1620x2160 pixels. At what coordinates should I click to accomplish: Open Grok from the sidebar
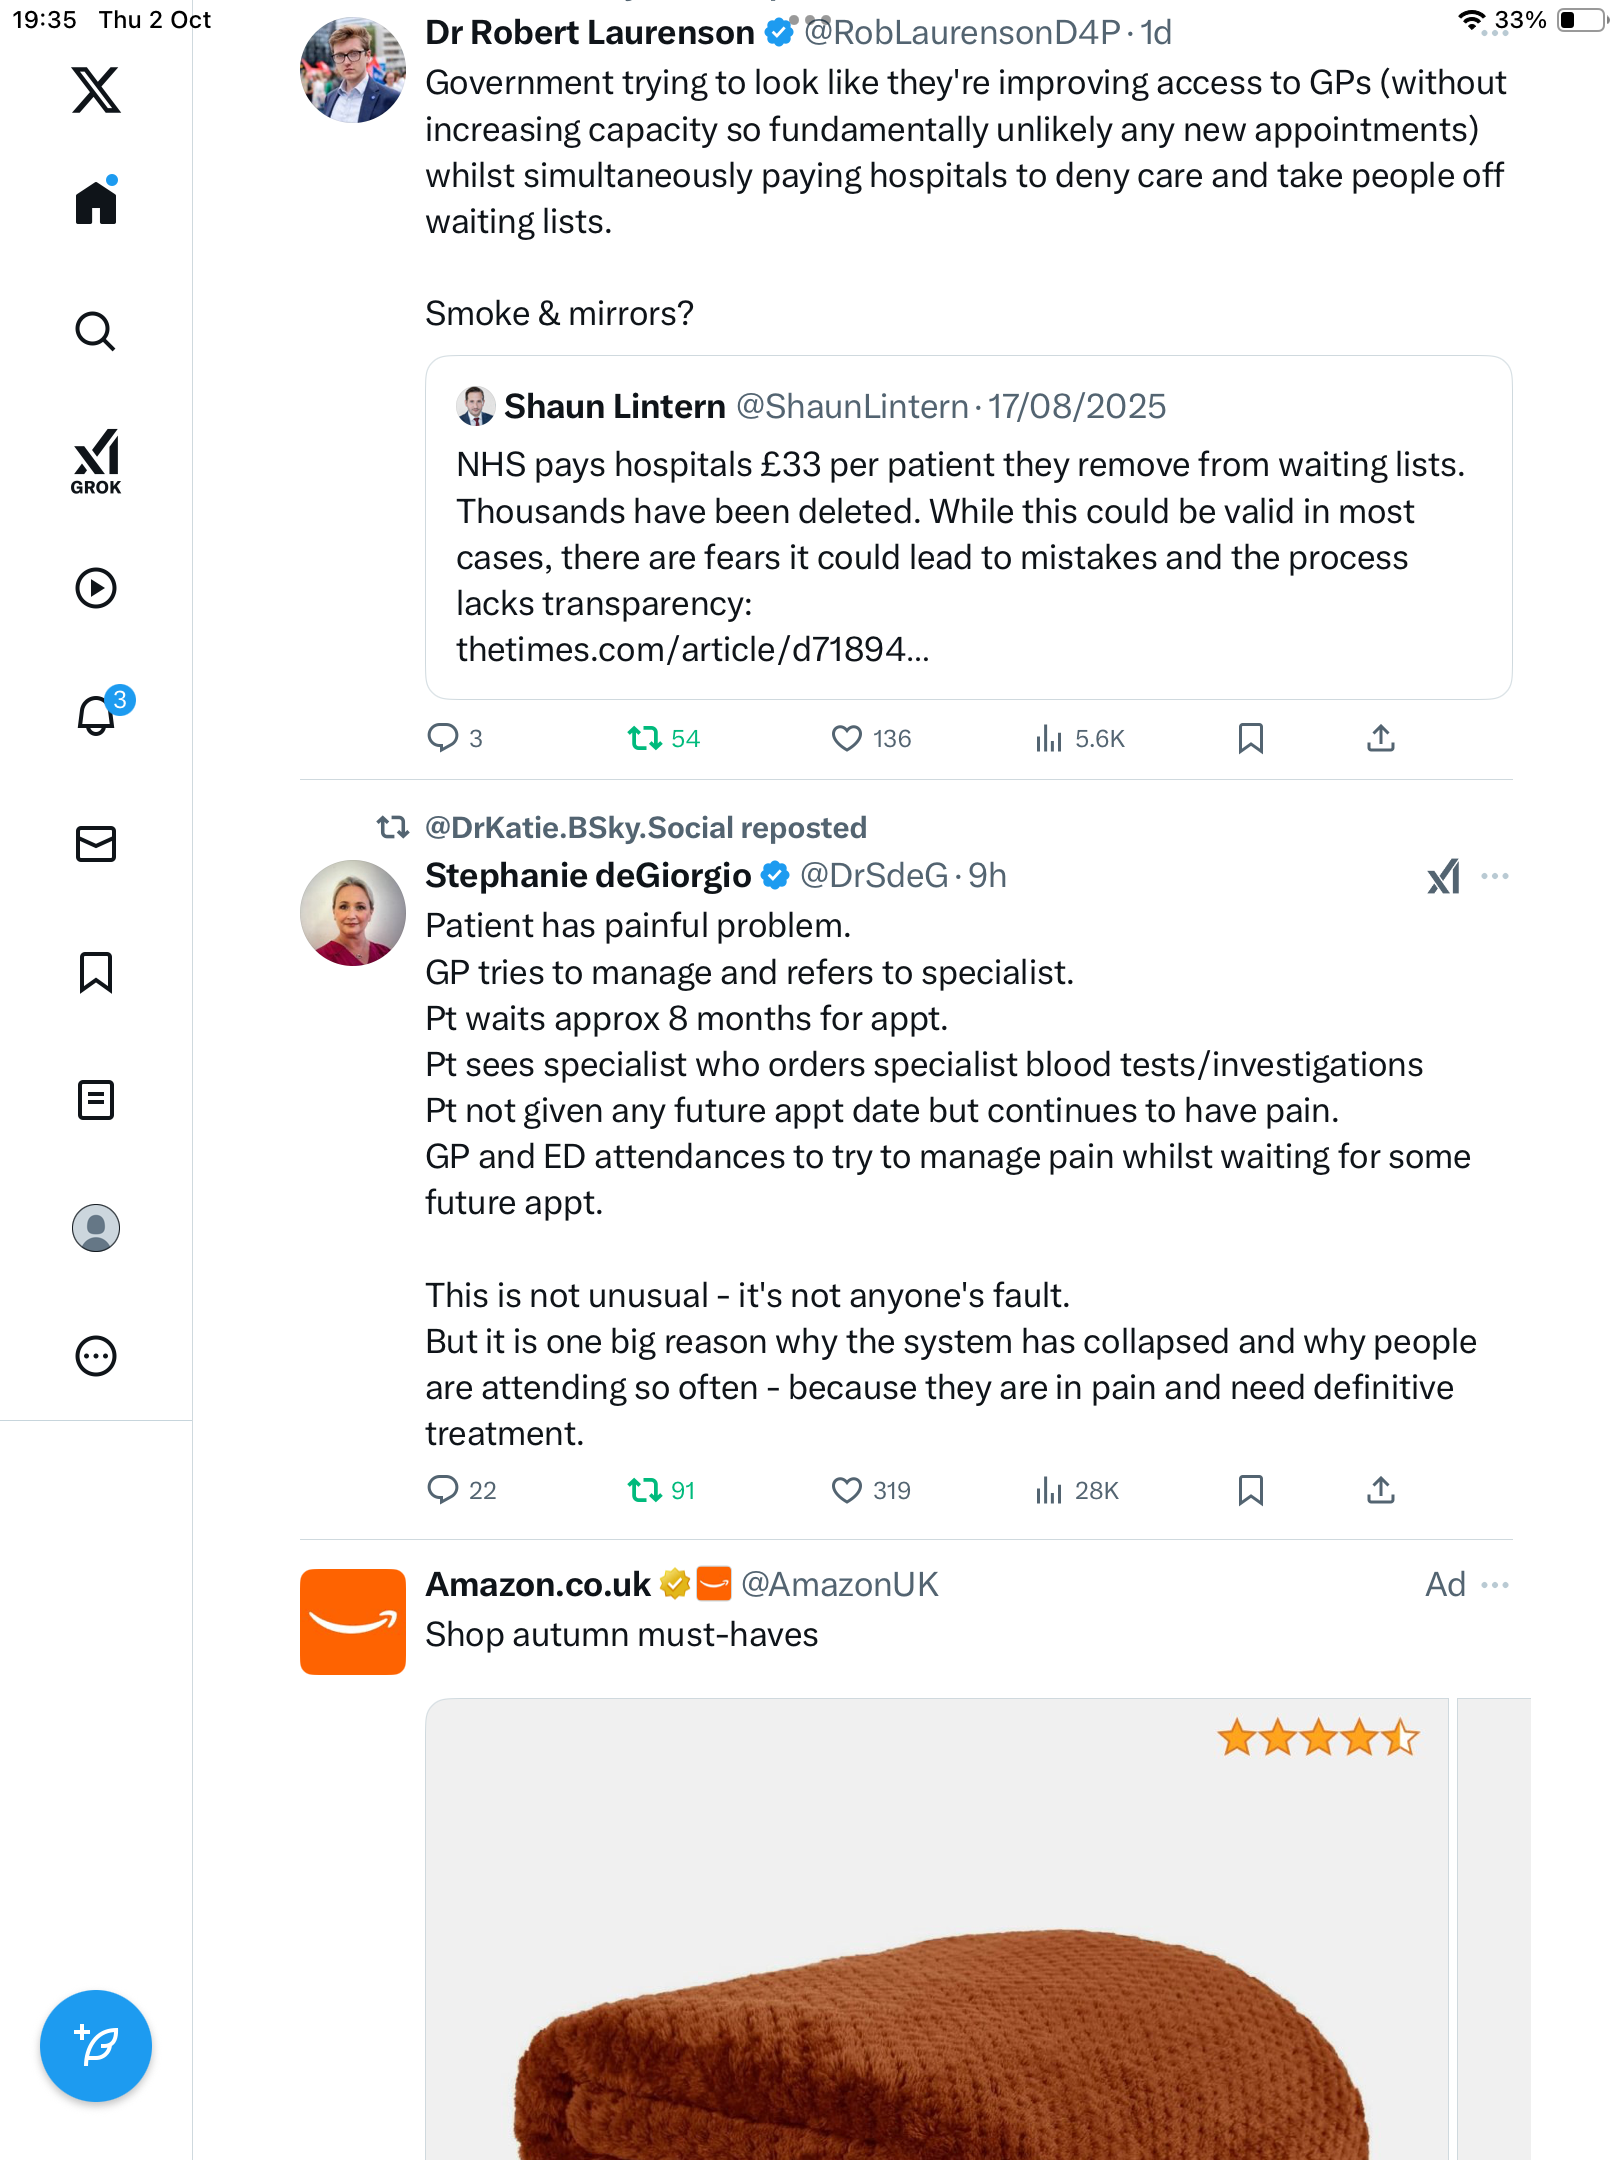tap(96, 461)
